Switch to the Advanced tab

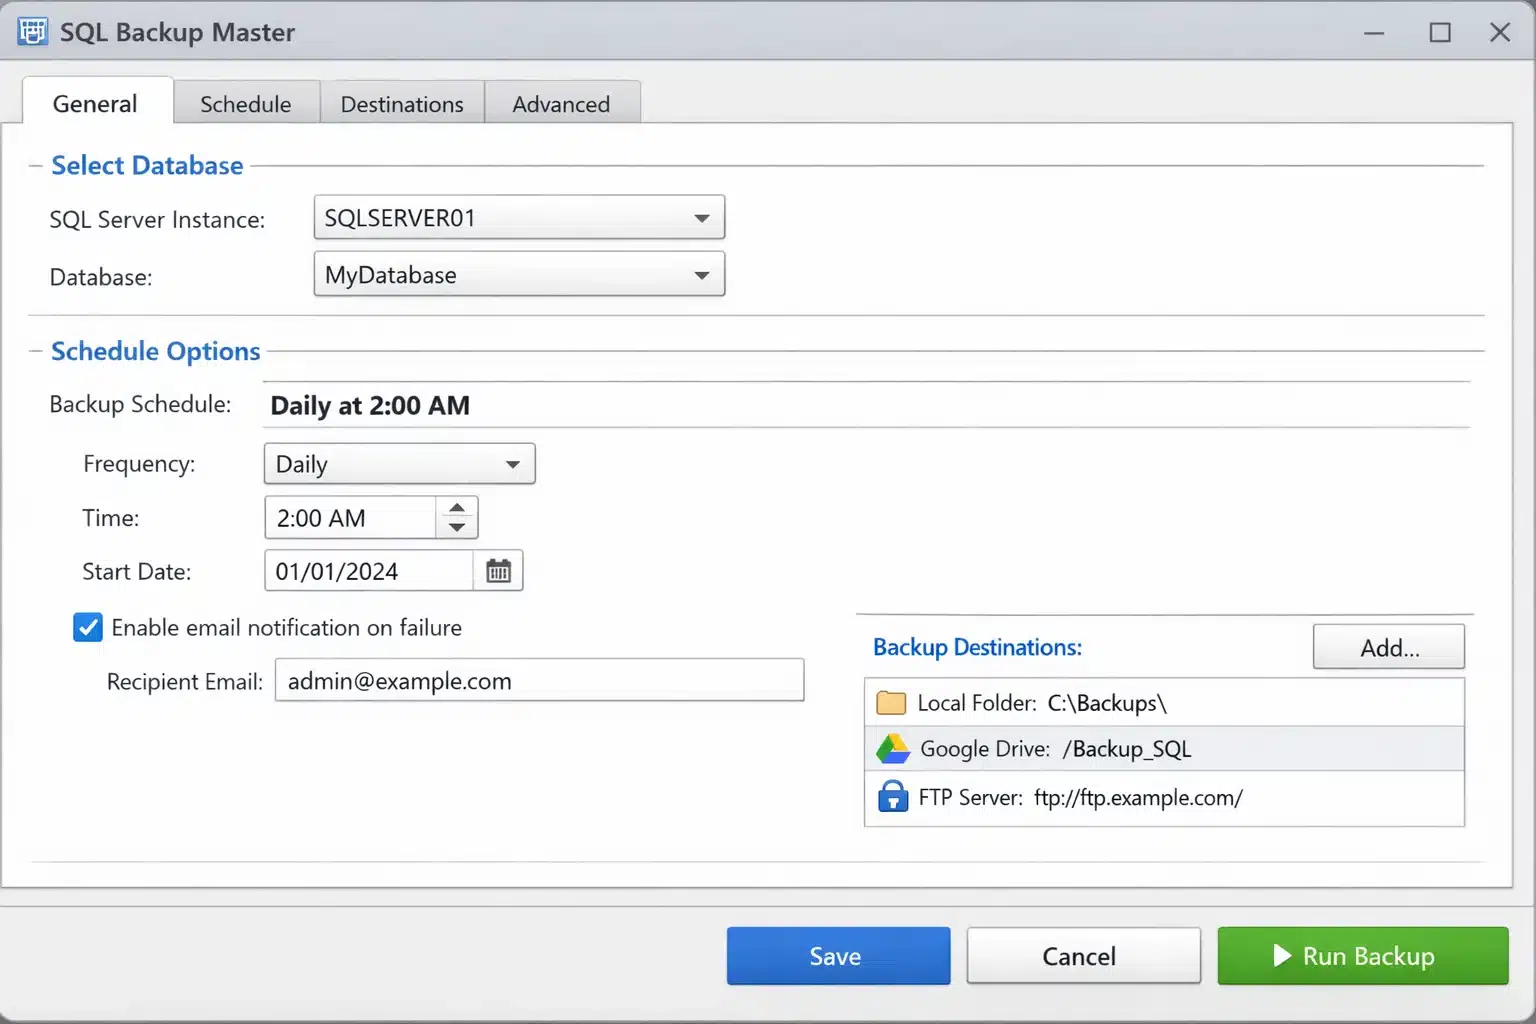[561, 102]
